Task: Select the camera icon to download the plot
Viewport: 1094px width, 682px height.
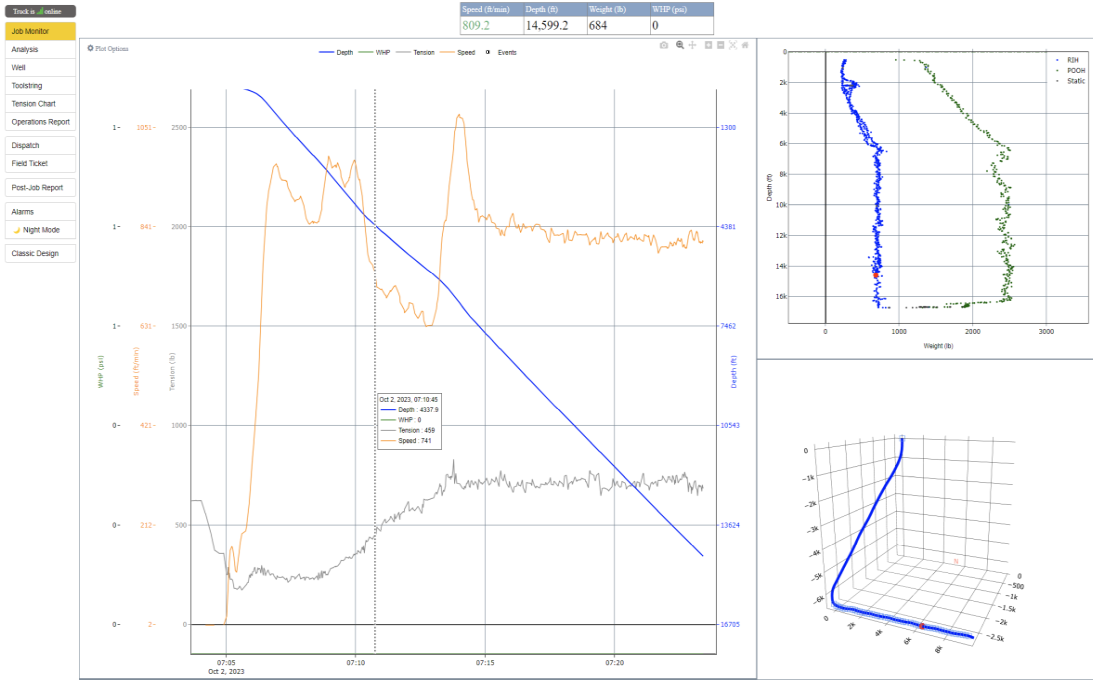Action: pyautogui.click(x=664, y=45)
